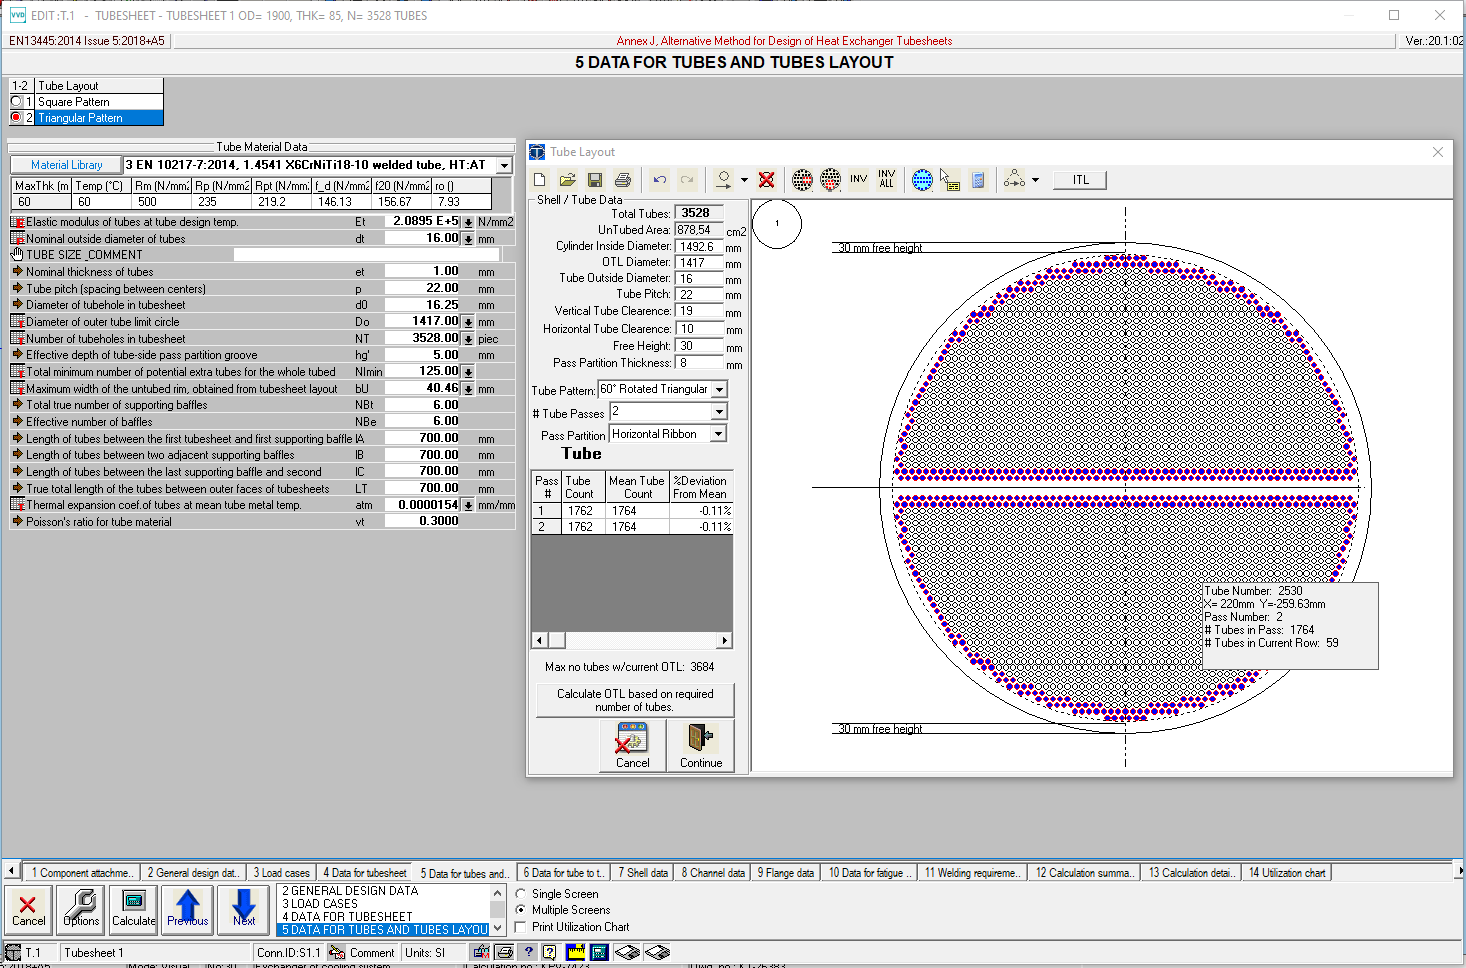Switch to 7 Shell data tab
The height and width of the screenshot is (968, 1466).
(642, 873)
